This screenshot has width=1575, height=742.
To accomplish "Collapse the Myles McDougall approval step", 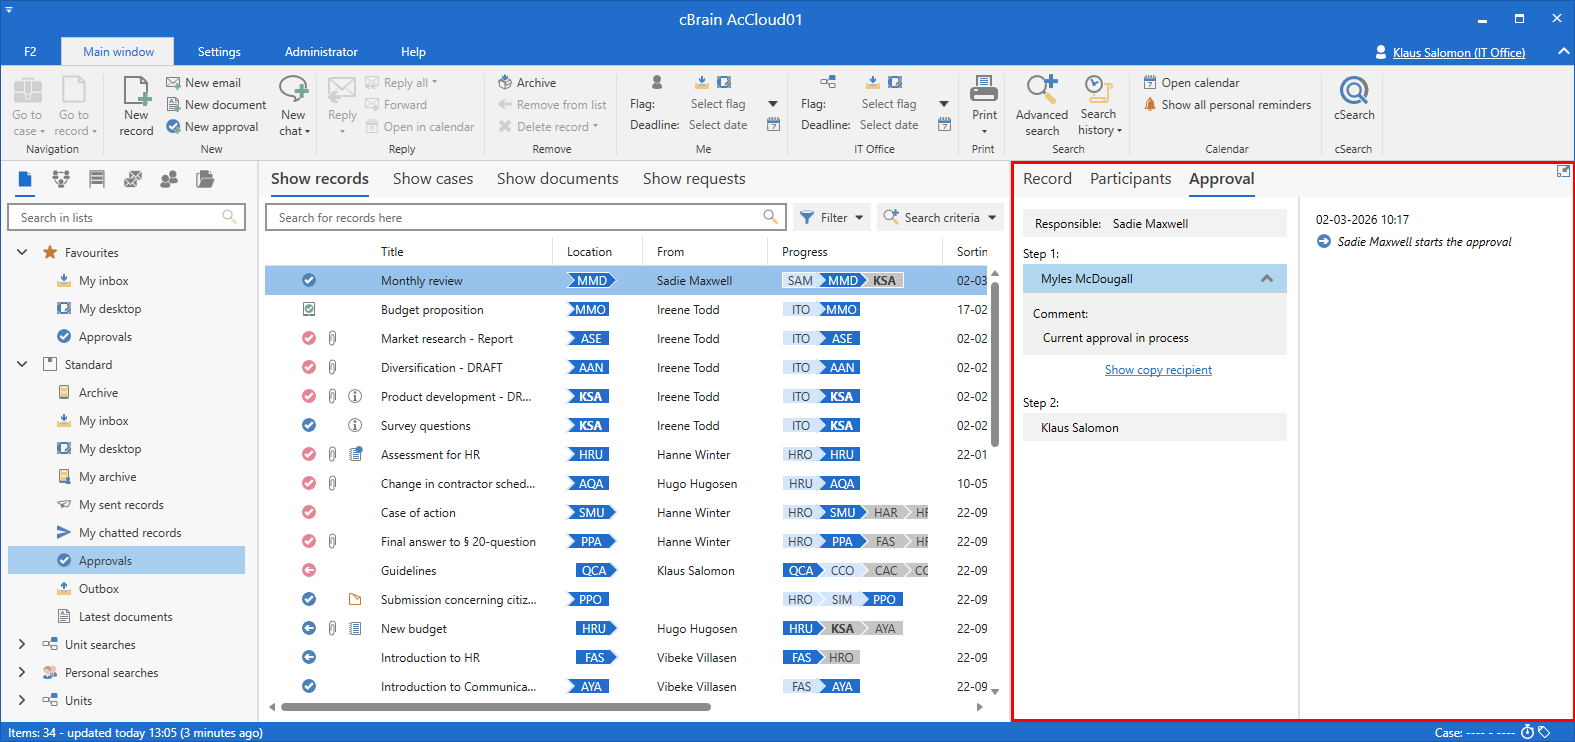I will click(x=1267, y=279).
